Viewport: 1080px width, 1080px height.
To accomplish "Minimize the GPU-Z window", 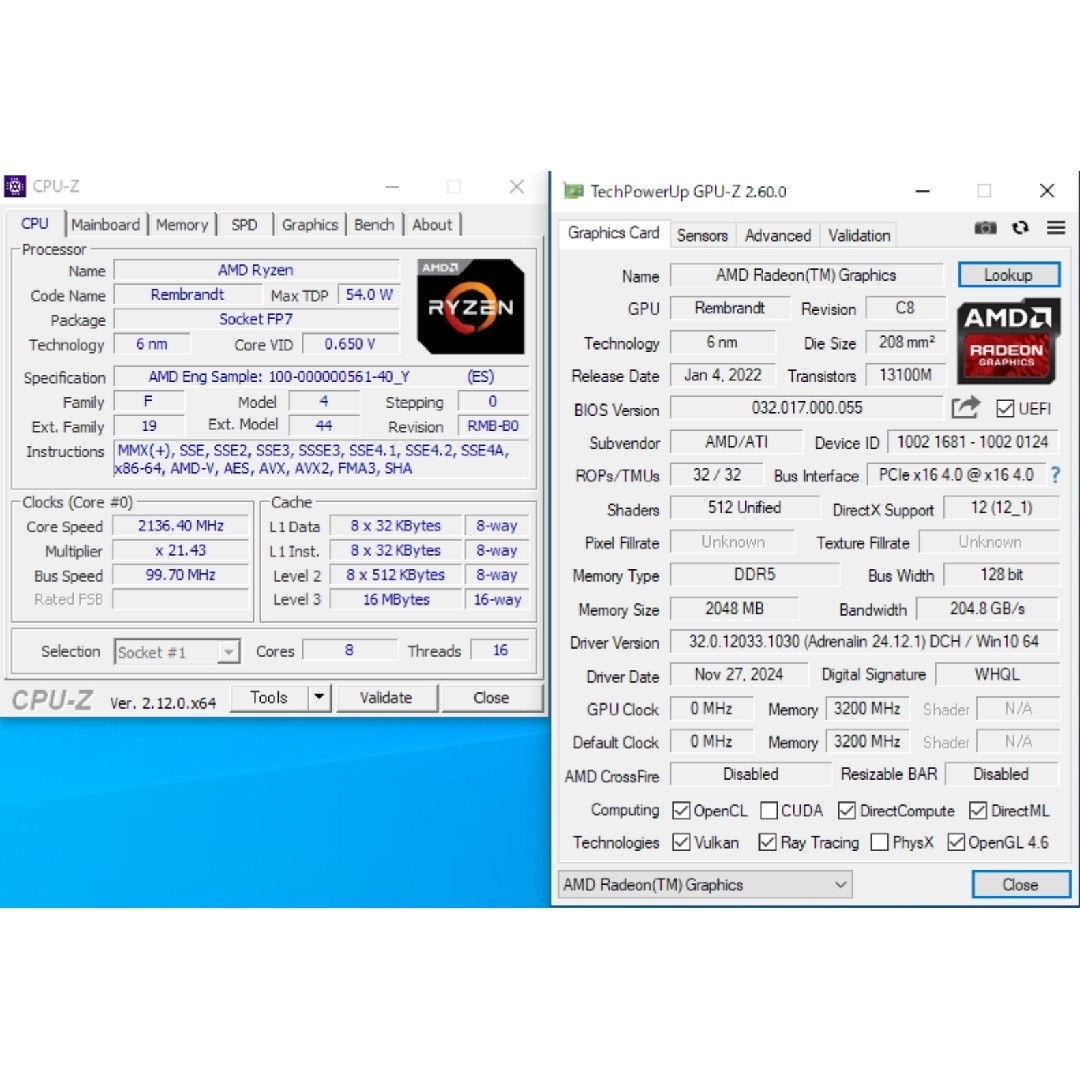I will (922, 191).
